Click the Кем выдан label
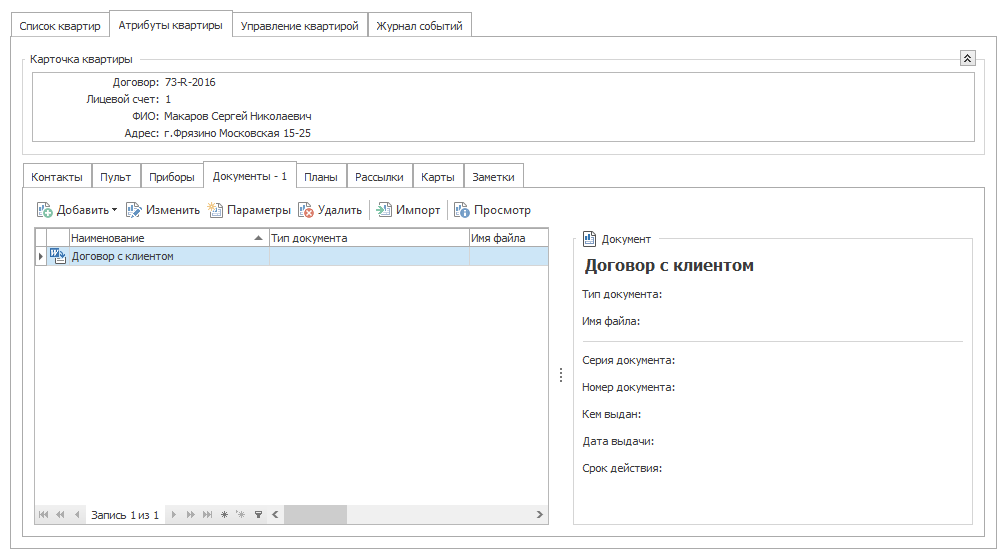This screenshot has width=1007, height=559. pyautogui.click(x=611, y=414)
